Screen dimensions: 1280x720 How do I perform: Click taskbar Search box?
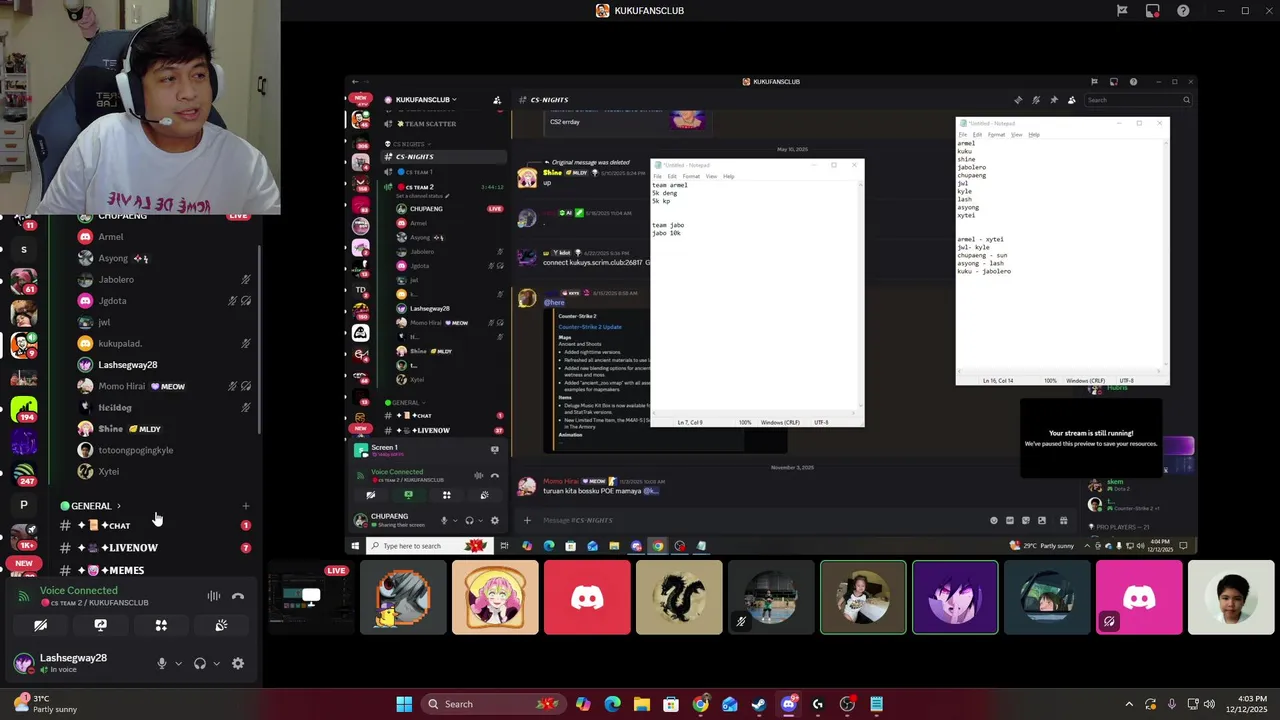pyautogui.click(x=492, y=704)
